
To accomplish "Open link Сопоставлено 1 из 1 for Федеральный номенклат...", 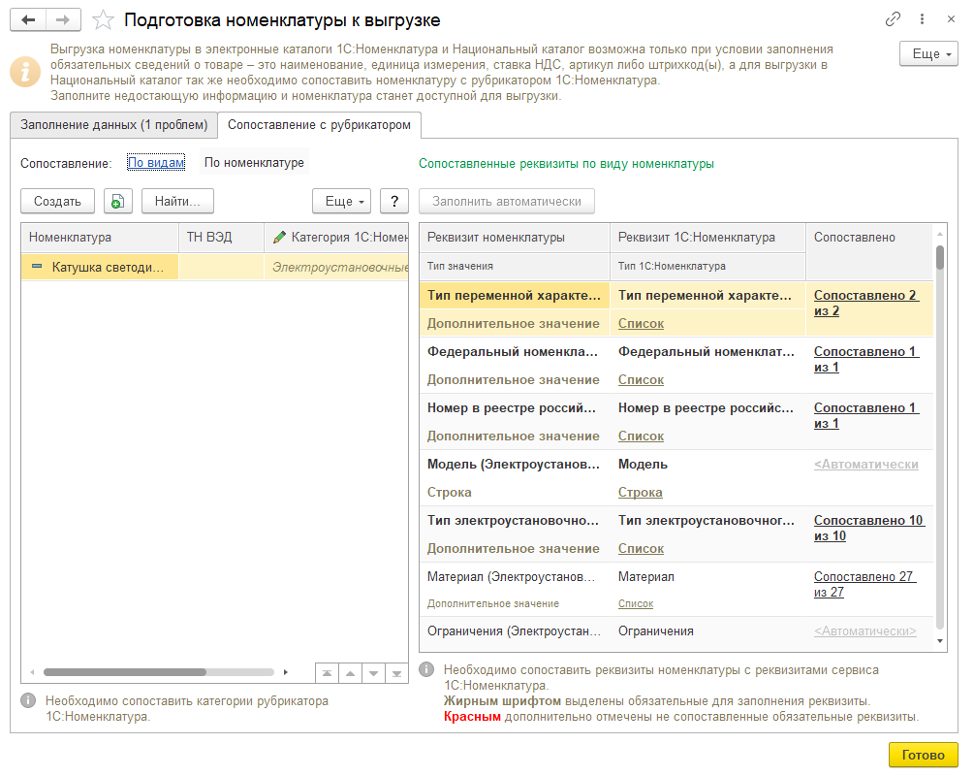I will coord(865,359).
